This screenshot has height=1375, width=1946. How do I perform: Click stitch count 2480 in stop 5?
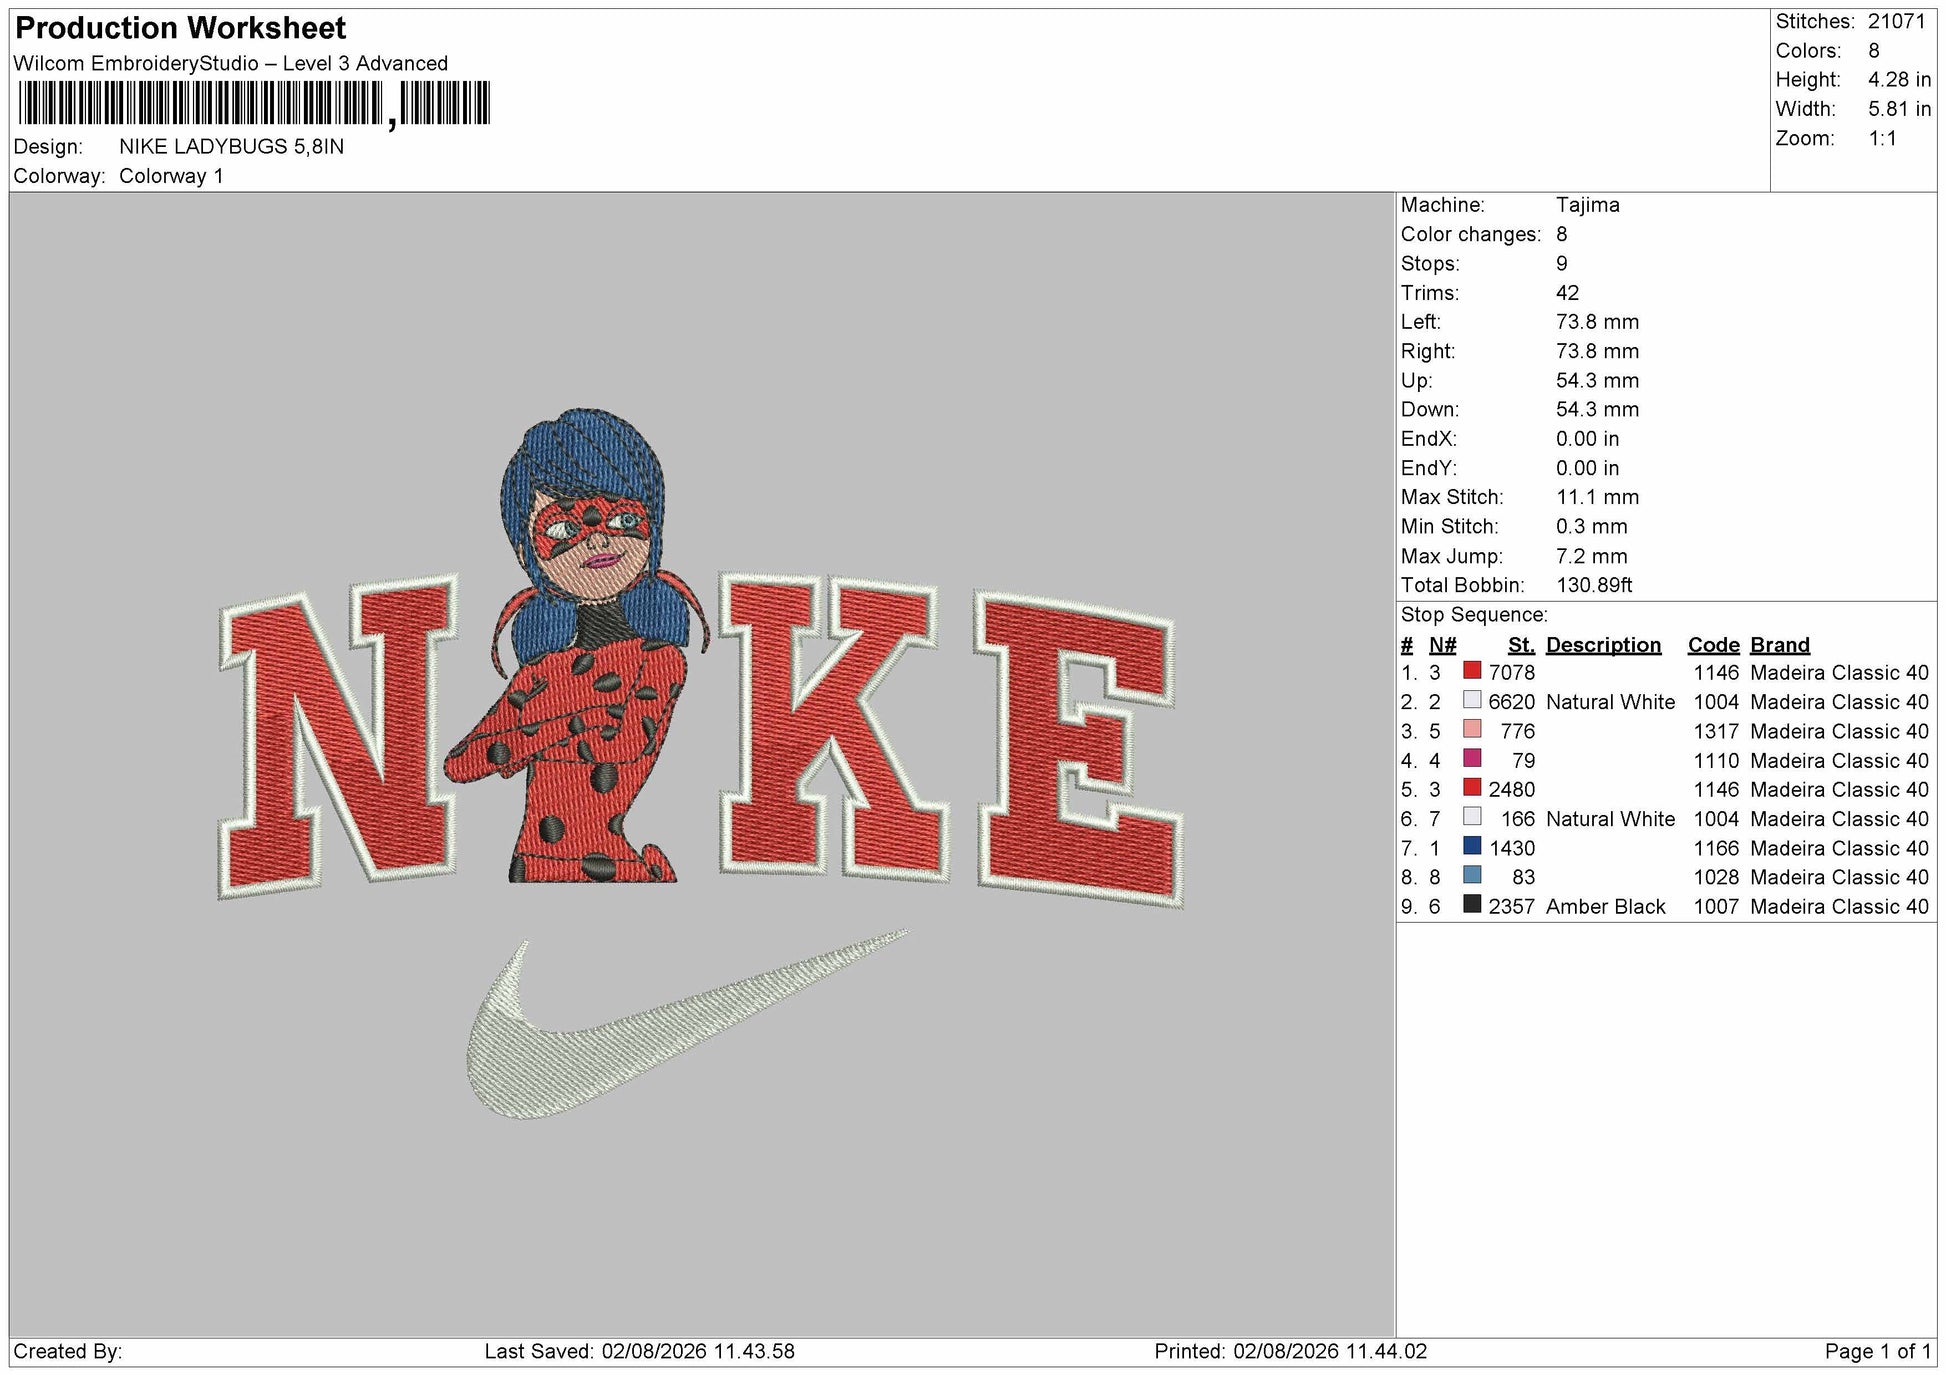tap(1511, 790)
